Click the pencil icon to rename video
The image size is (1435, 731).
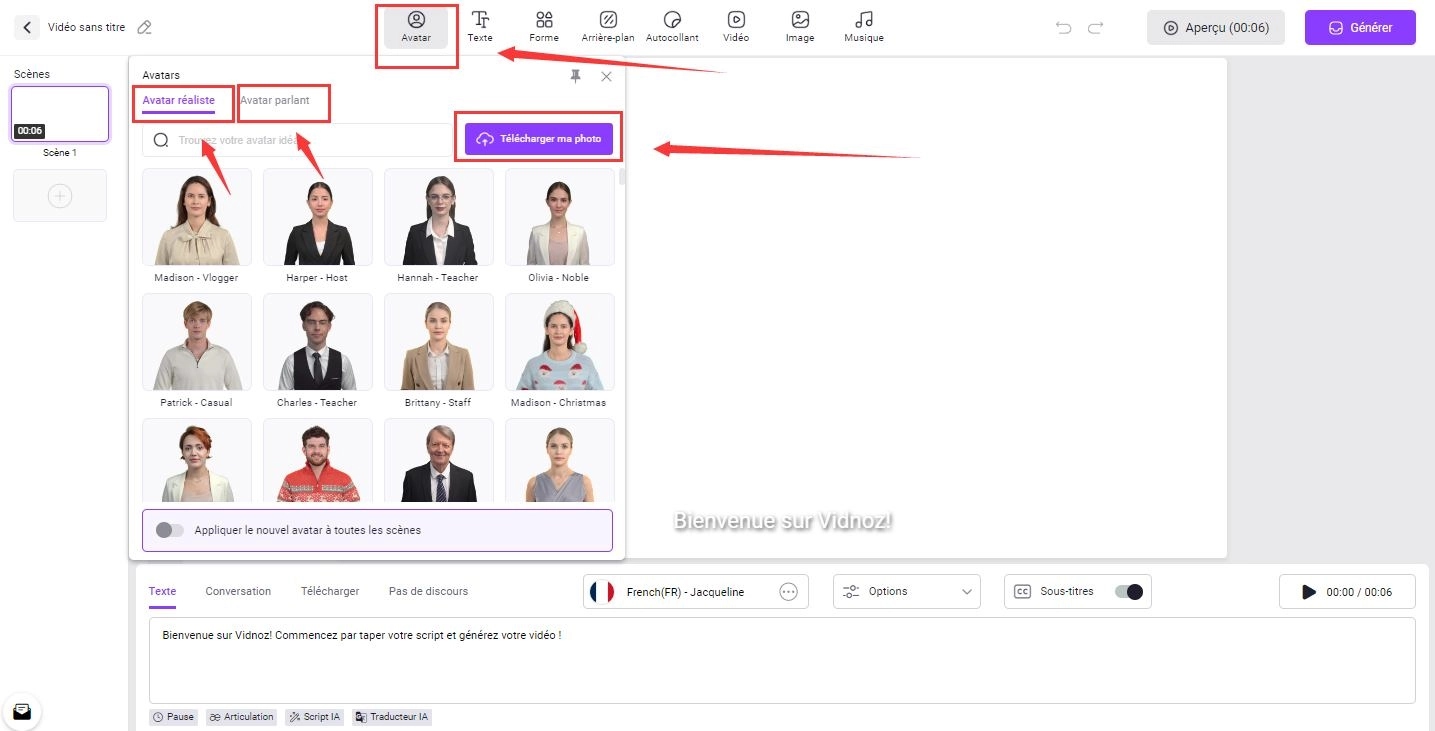(144, 27)
